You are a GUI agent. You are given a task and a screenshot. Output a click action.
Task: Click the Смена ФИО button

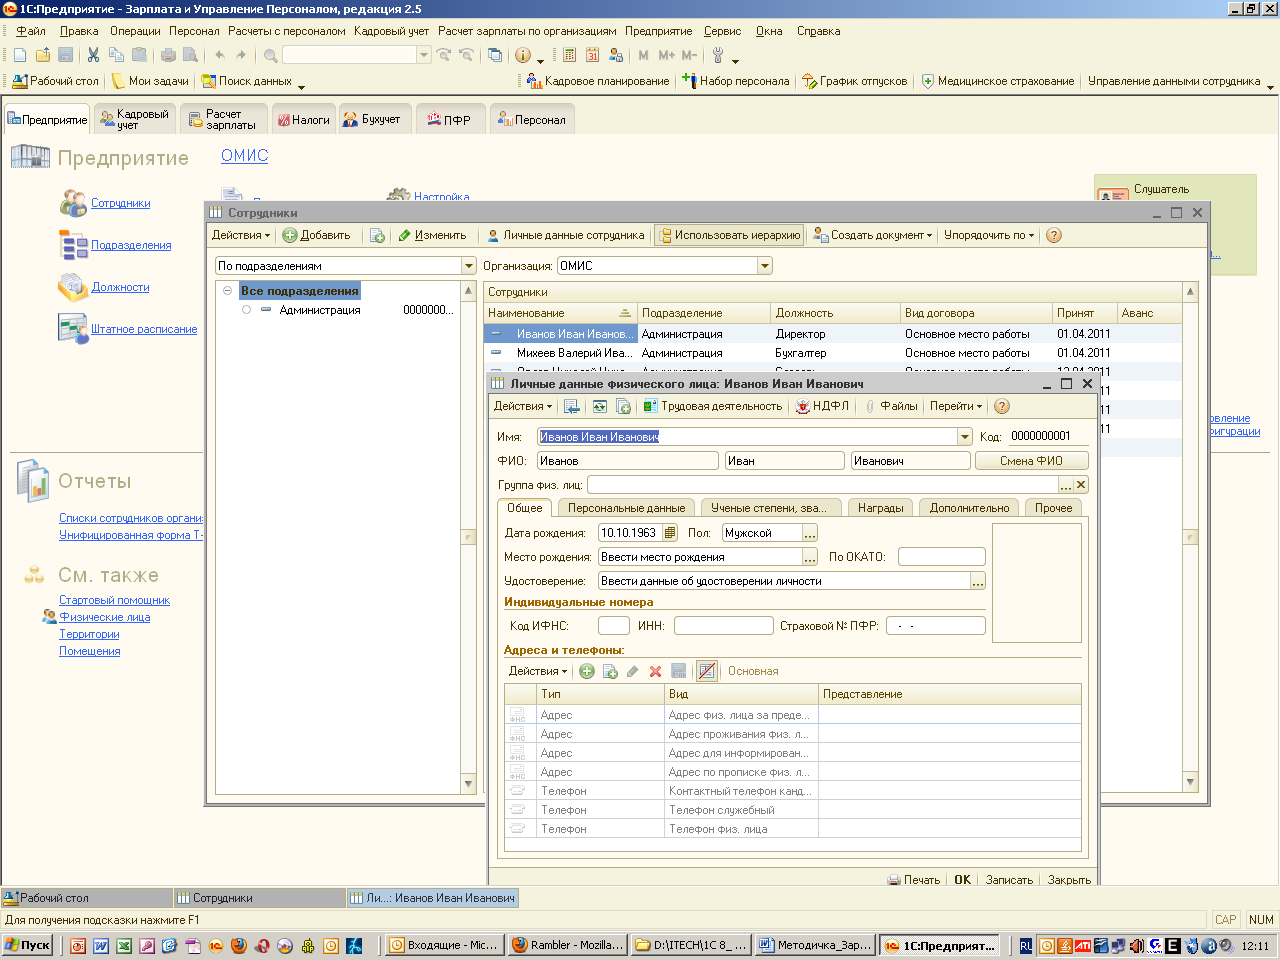click(1031, 461)
